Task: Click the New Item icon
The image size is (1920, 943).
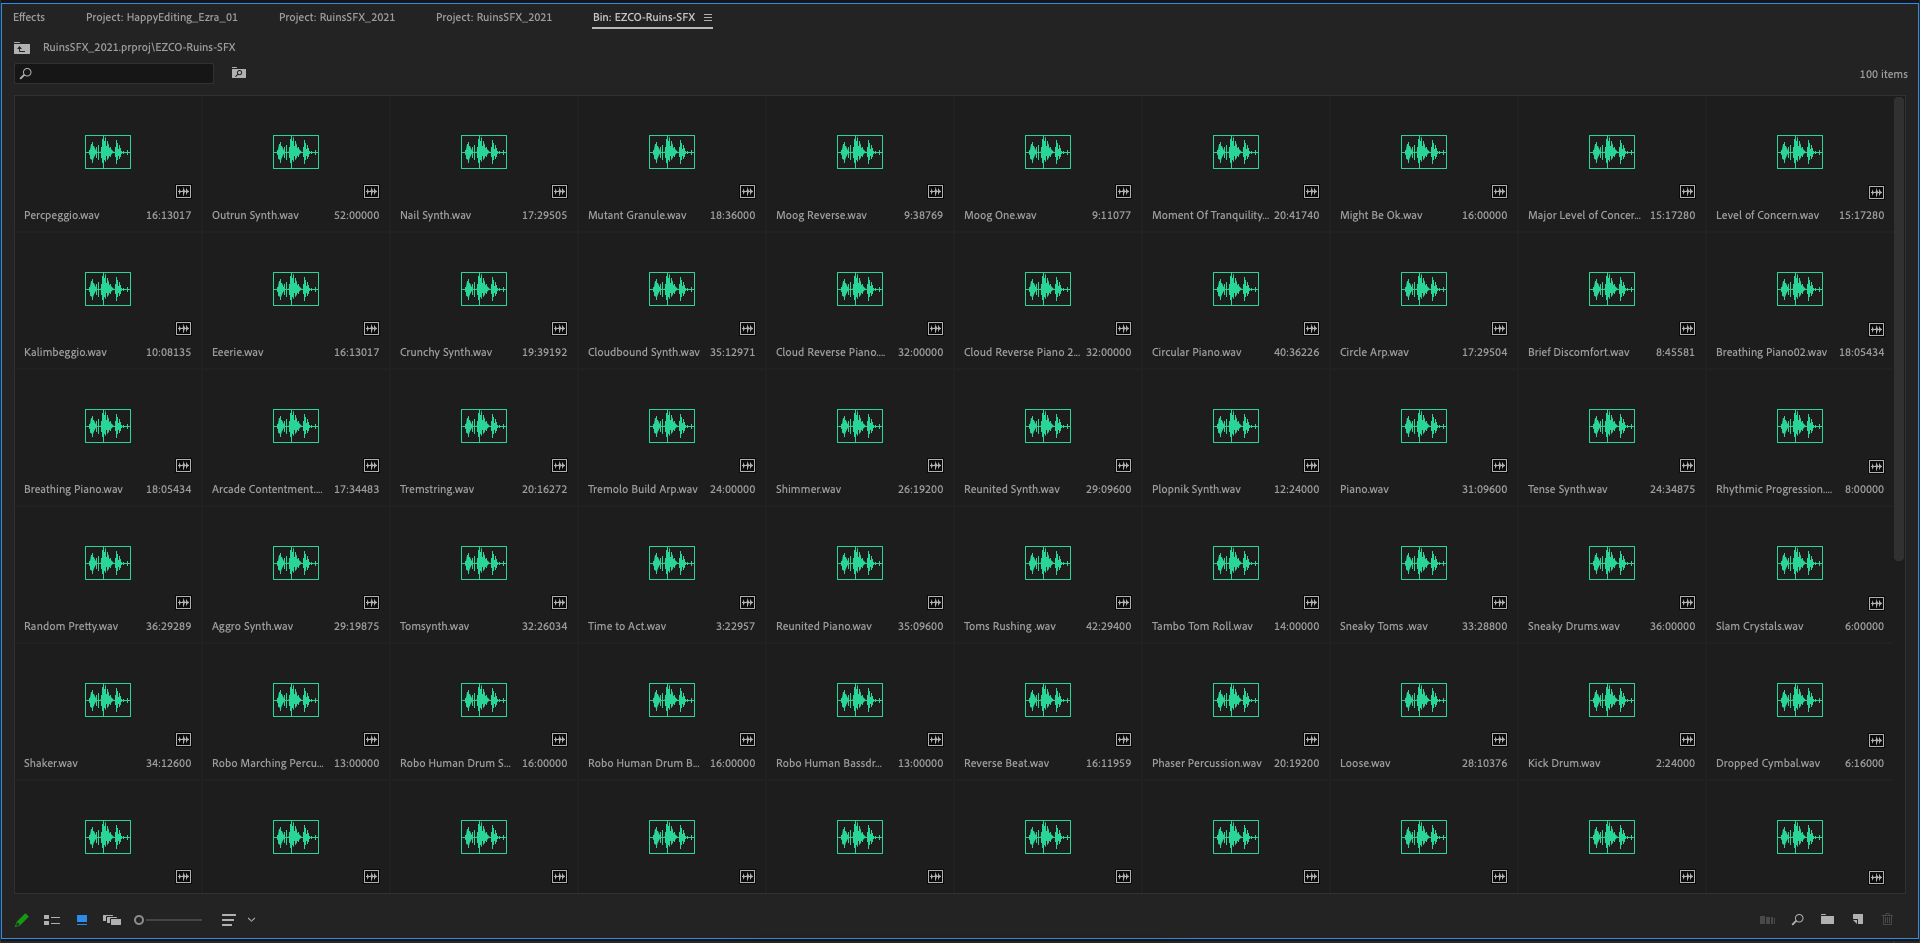Action: [1858, 920]
